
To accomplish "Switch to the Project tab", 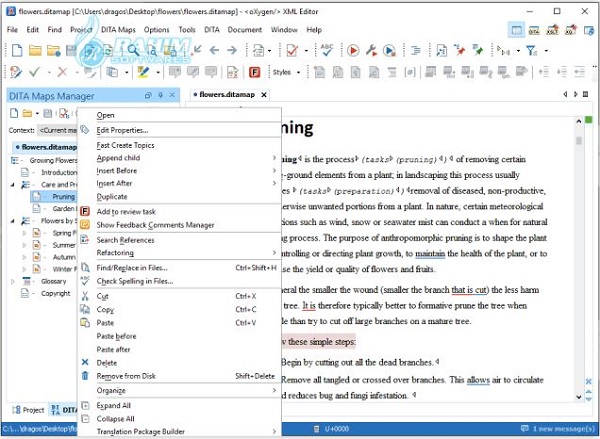I will tap(28, 410).
